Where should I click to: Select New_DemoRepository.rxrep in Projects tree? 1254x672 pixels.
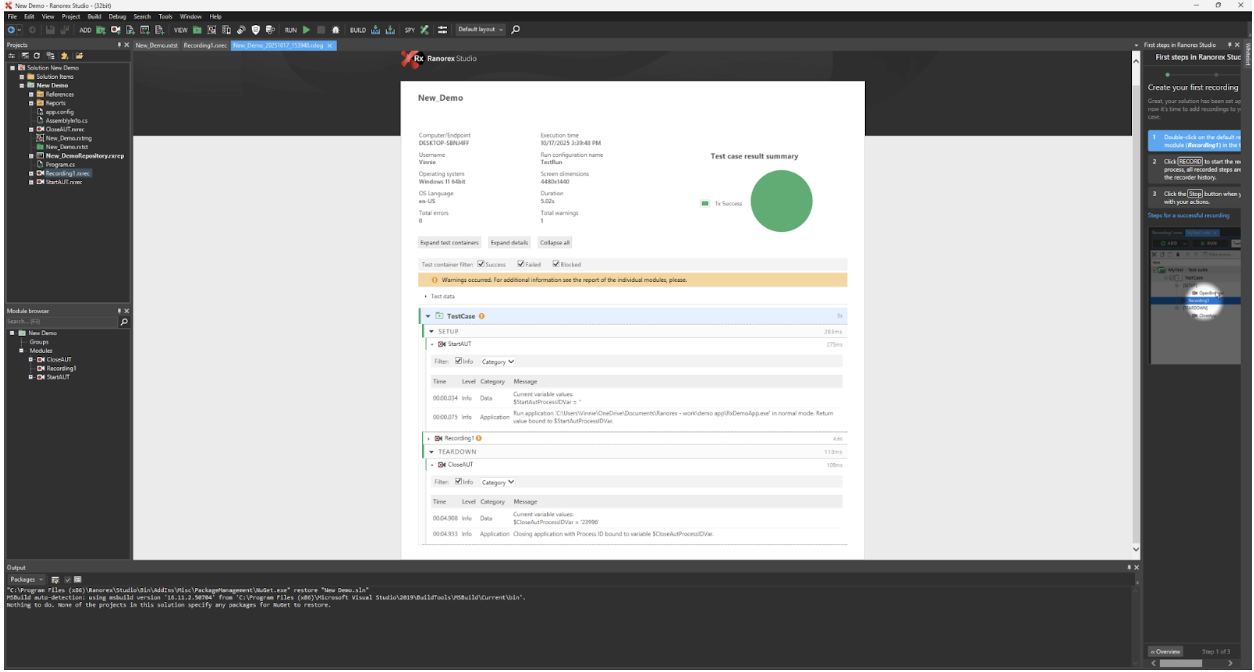pyautogui.click(x=84, y=156)
